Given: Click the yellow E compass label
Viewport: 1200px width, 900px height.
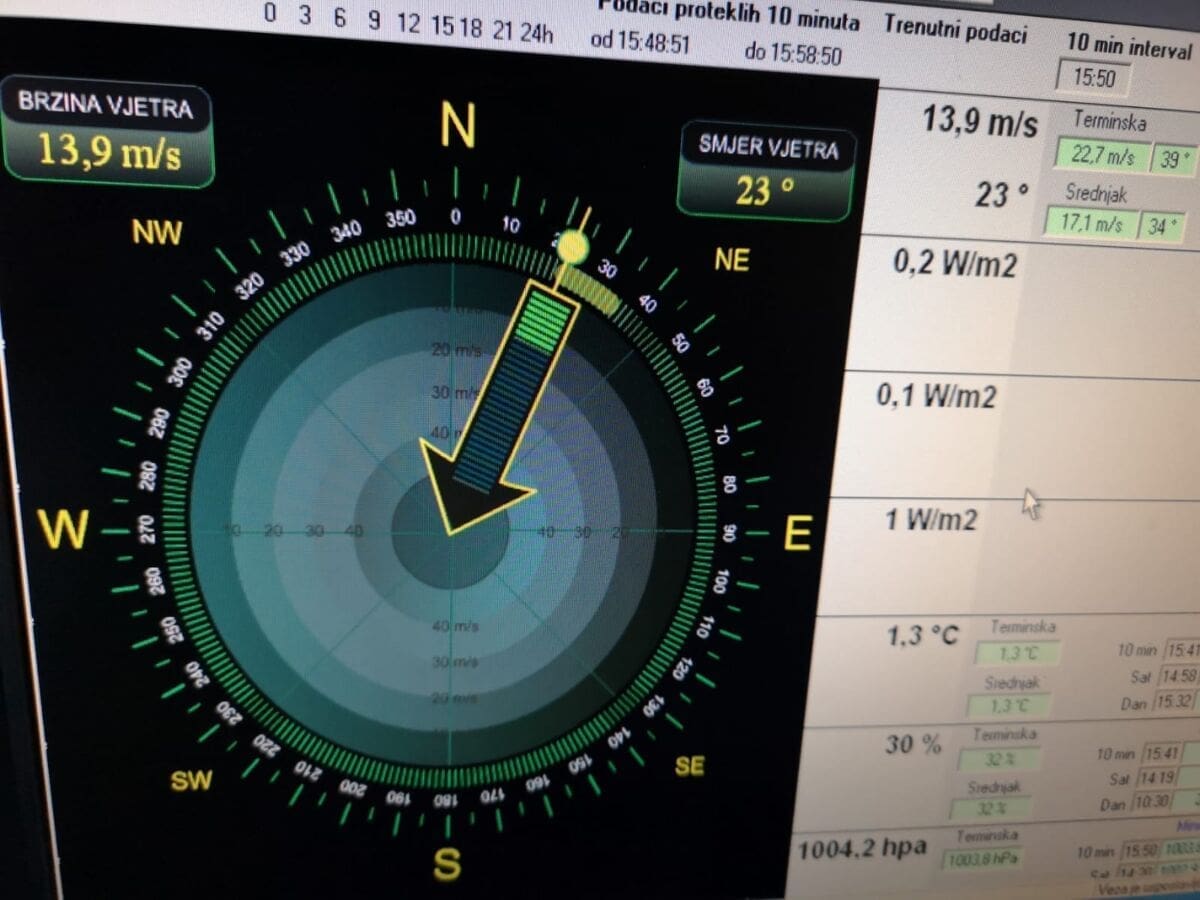Looking at the screenshot, I should point(796,535).
